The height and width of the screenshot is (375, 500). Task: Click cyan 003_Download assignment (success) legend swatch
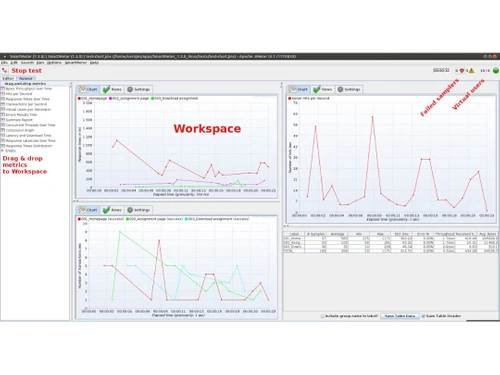[186, 219]
